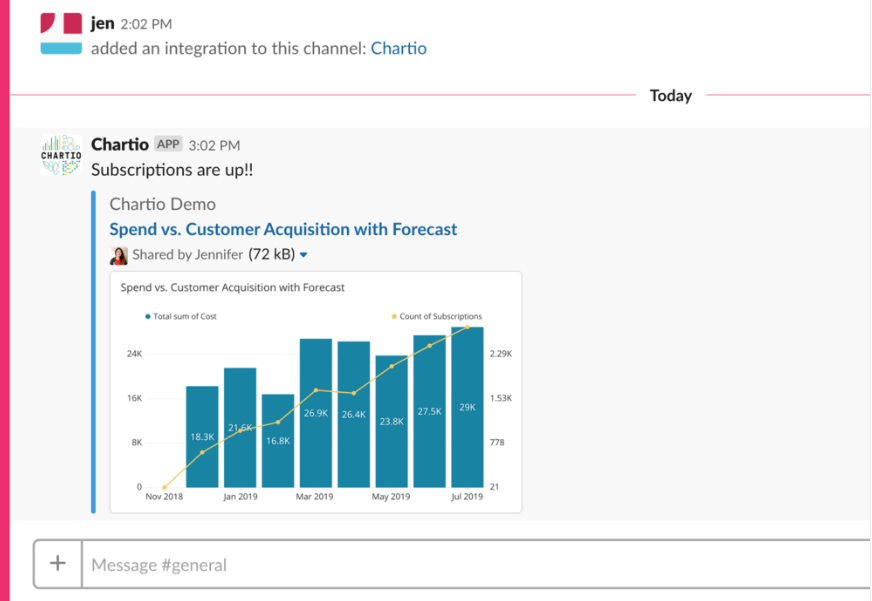This screenshot has width=872, height=601.
Task: Click Jennifer's tiny avatar next to Shared by
Action: [x=119, y=255]
